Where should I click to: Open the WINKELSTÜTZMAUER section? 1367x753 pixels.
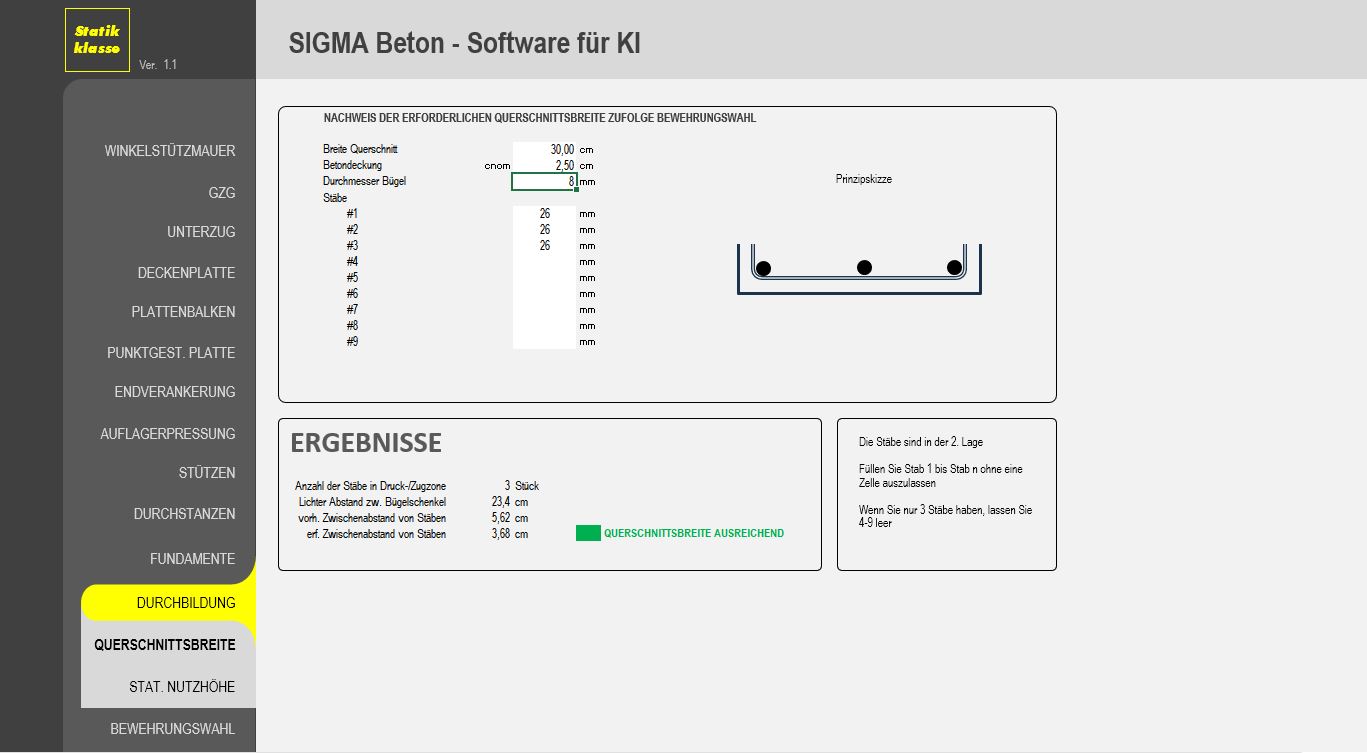[169, 151]
